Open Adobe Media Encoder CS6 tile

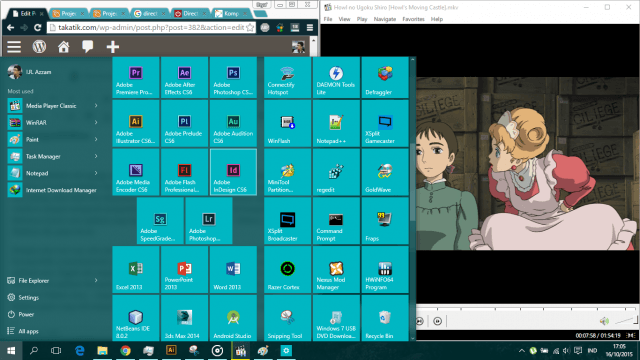pos(136,172)
